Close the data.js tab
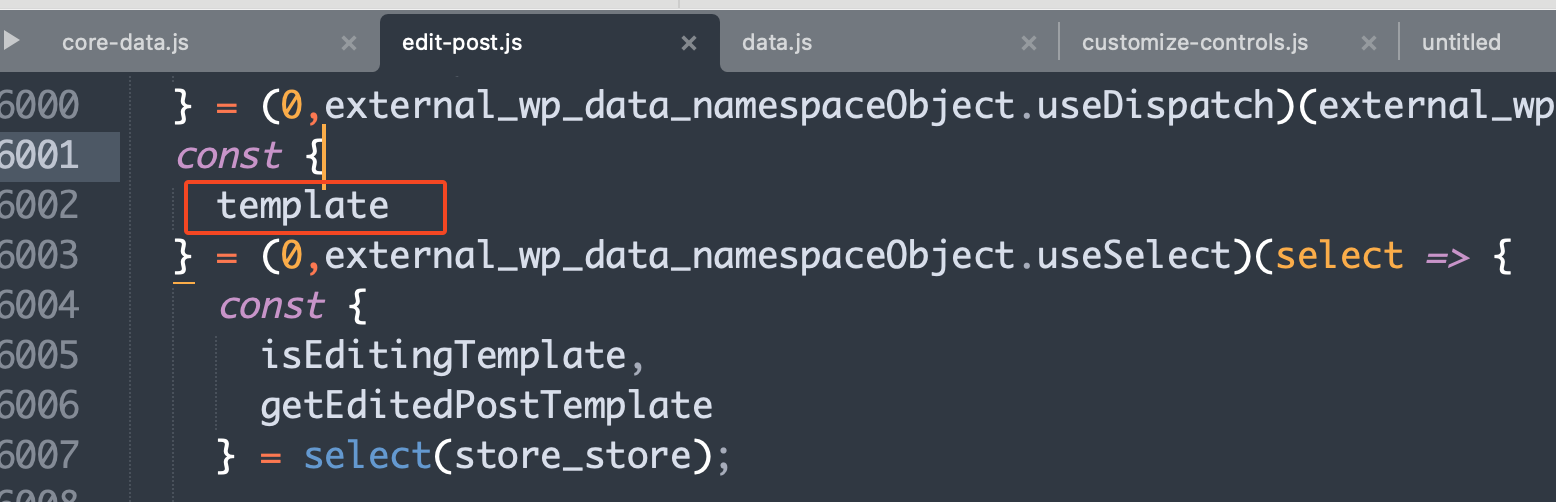Image resolution: width=1556 pixels, height=502 pixels. (x=1028, y=43)
